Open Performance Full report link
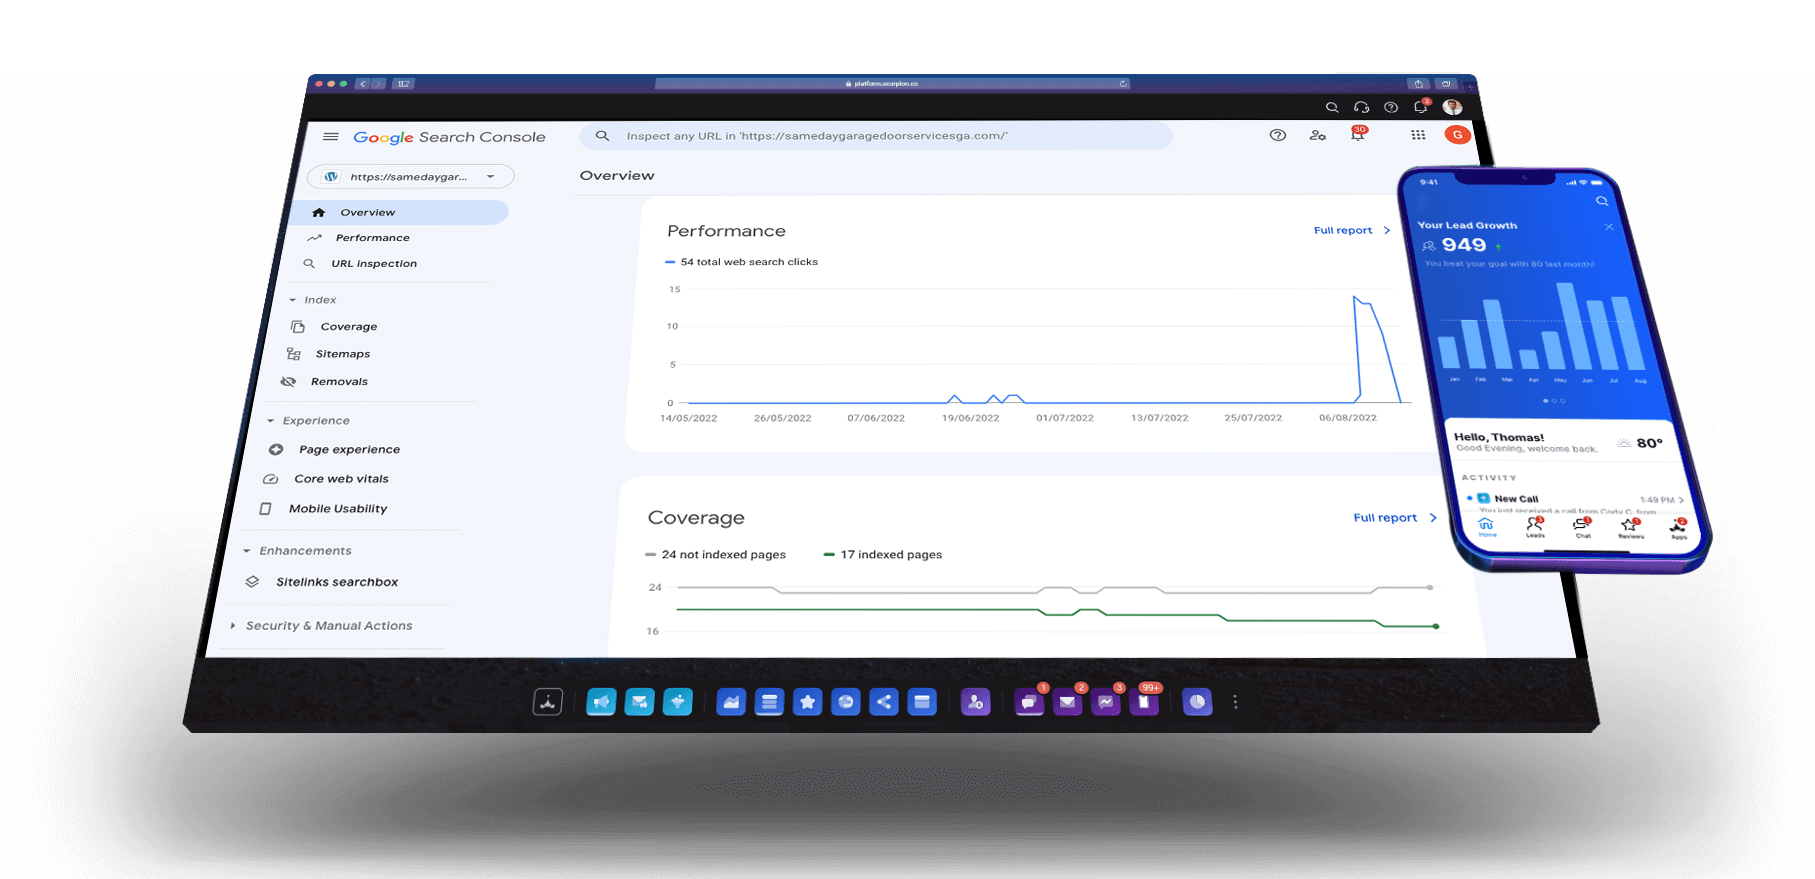Screen dimensions: 1815x879 point(1350,231)
